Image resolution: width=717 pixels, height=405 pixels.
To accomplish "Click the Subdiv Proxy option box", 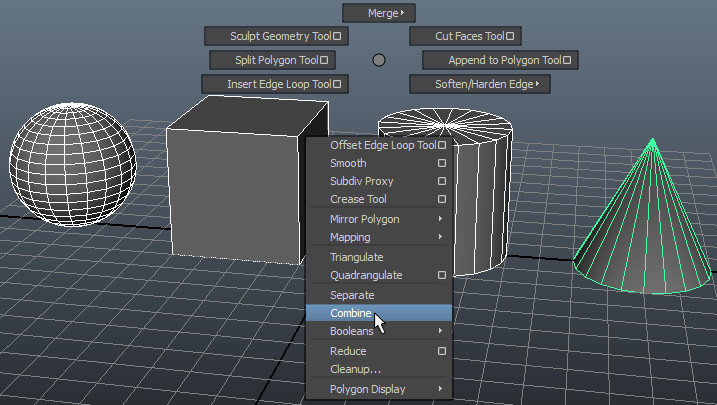I will click(441, 181).
